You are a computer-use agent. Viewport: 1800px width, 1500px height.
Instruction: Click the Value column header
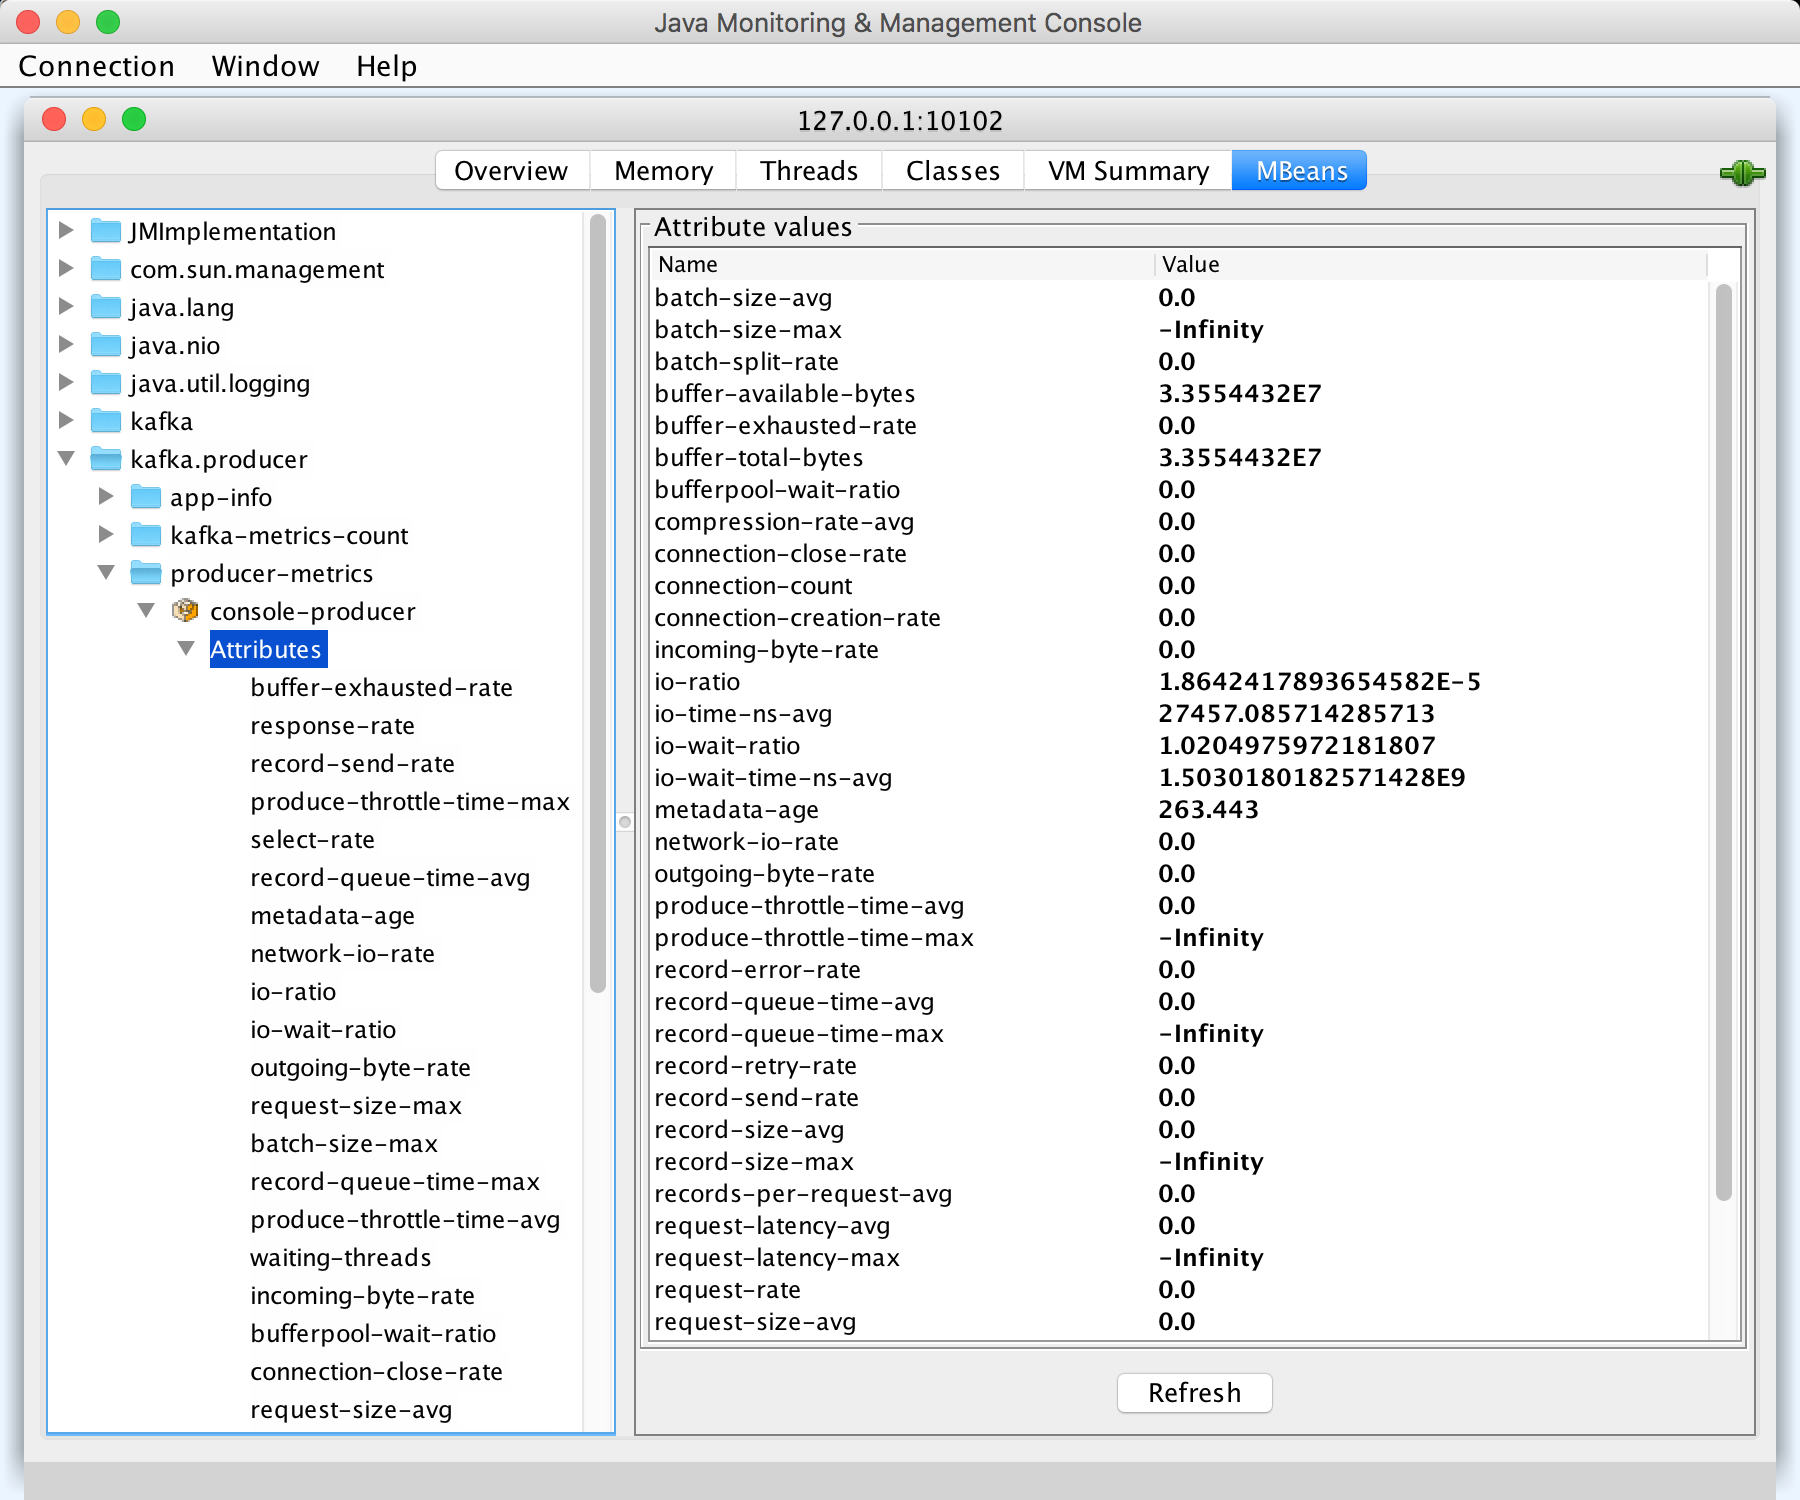(x=1431, y=265)
